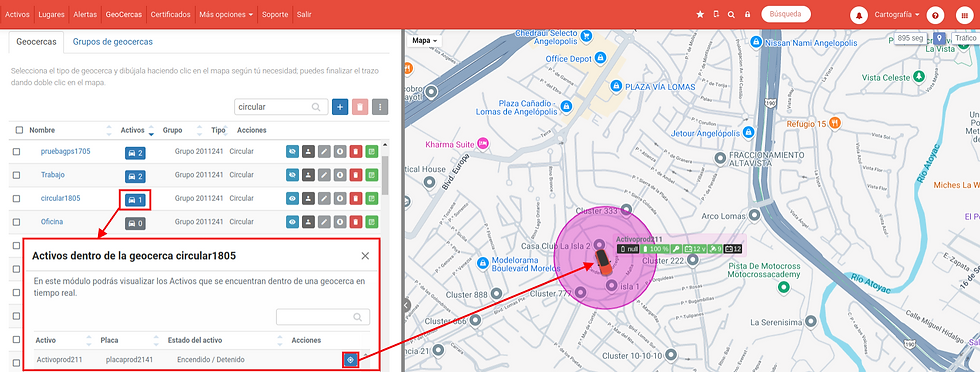980x372 pixels.
Task: Click the favorites star icon in top bar
Action: (700, 14)
